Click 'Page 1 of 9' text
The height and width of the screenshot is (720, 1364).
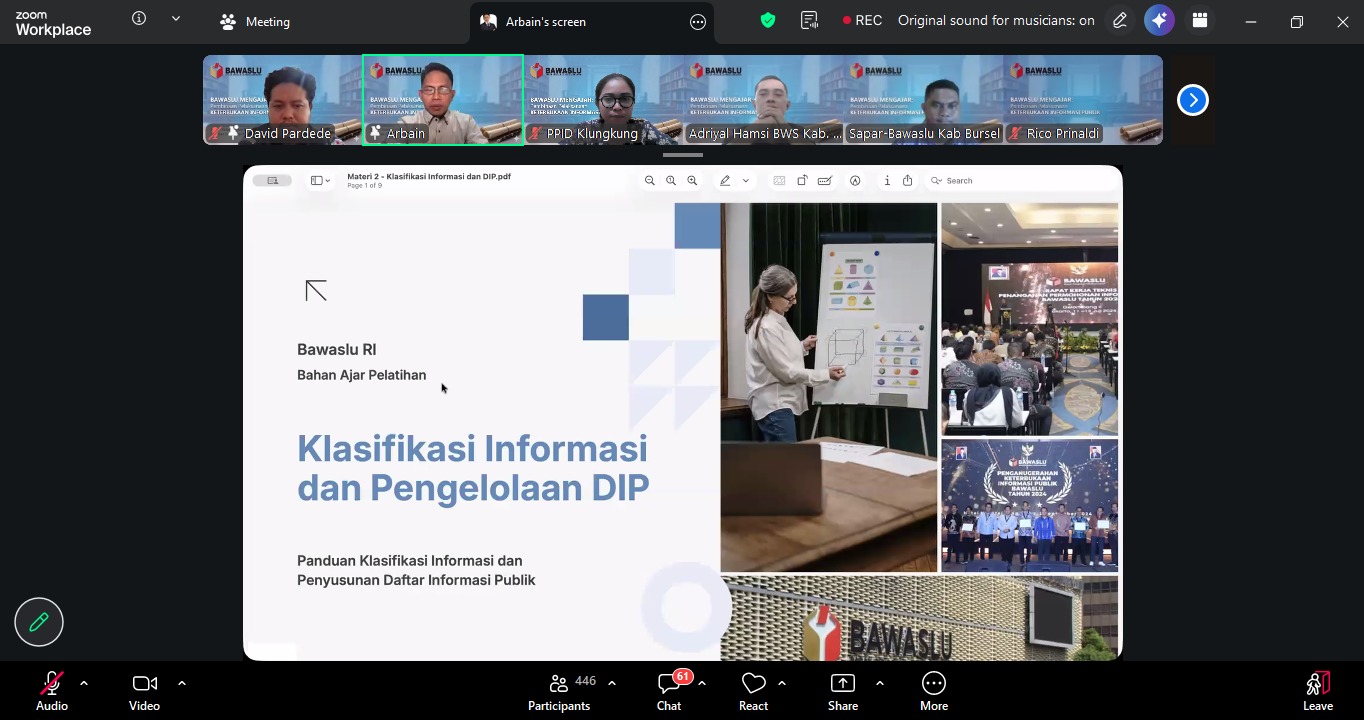(x=365, y=186)
